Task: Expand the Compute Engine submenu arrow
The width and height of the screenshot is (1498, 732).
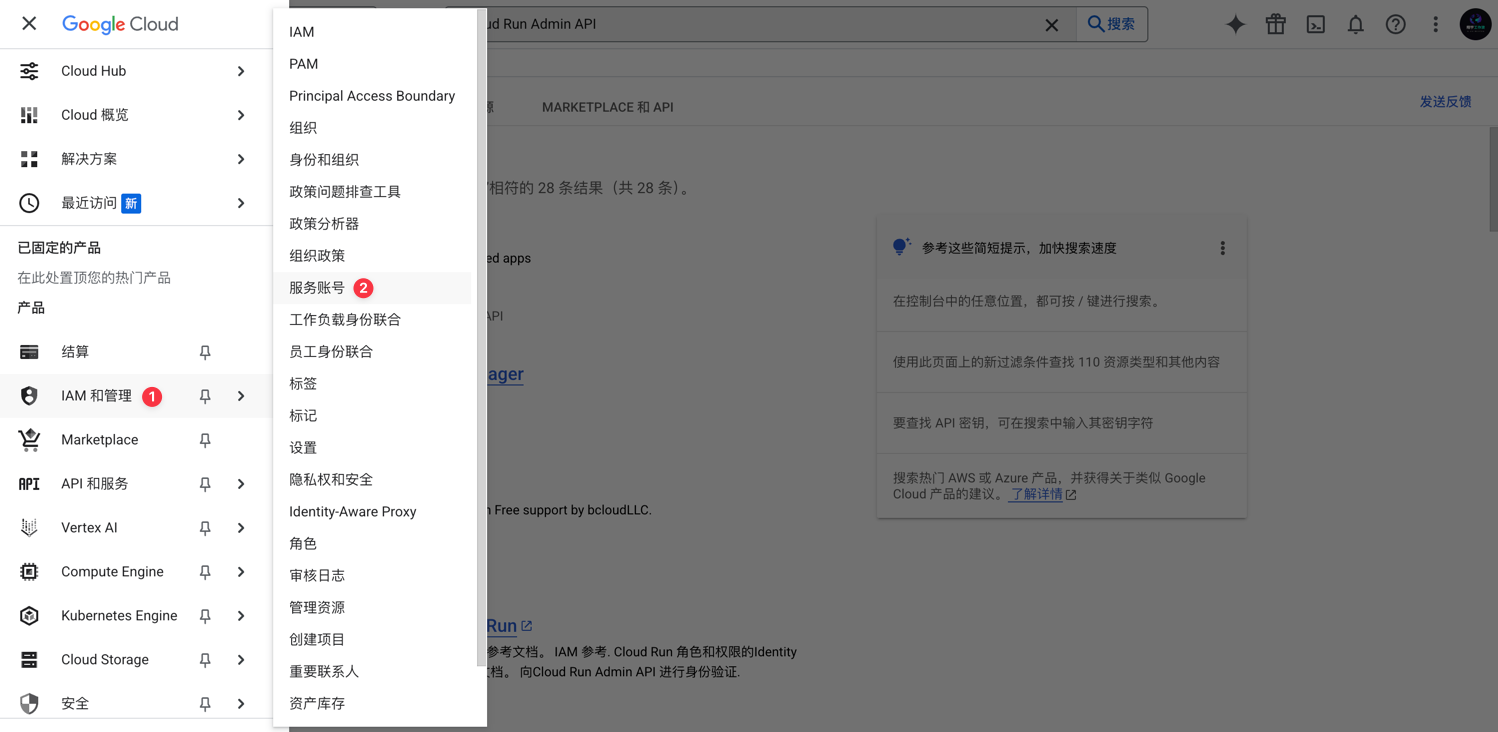Action: (x=241, y=572)
